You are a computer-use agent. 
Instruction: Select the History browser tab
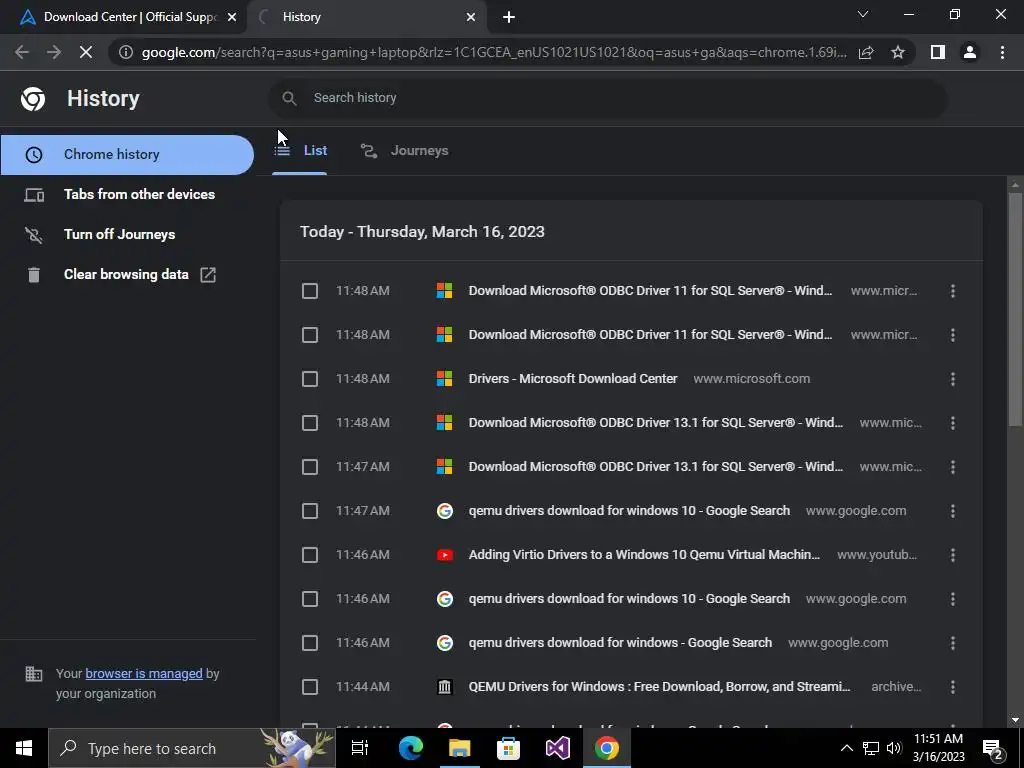coord(367,17)
